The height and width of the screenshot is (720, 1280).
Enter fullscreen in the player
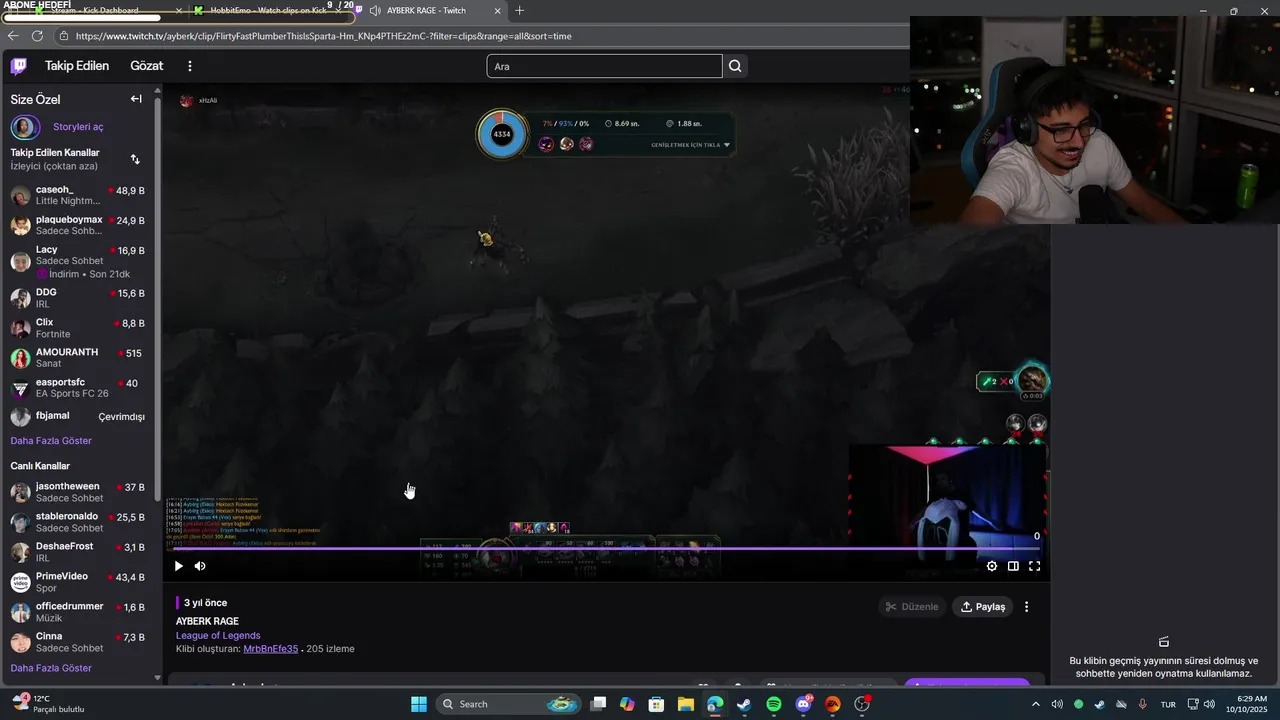1035,566
